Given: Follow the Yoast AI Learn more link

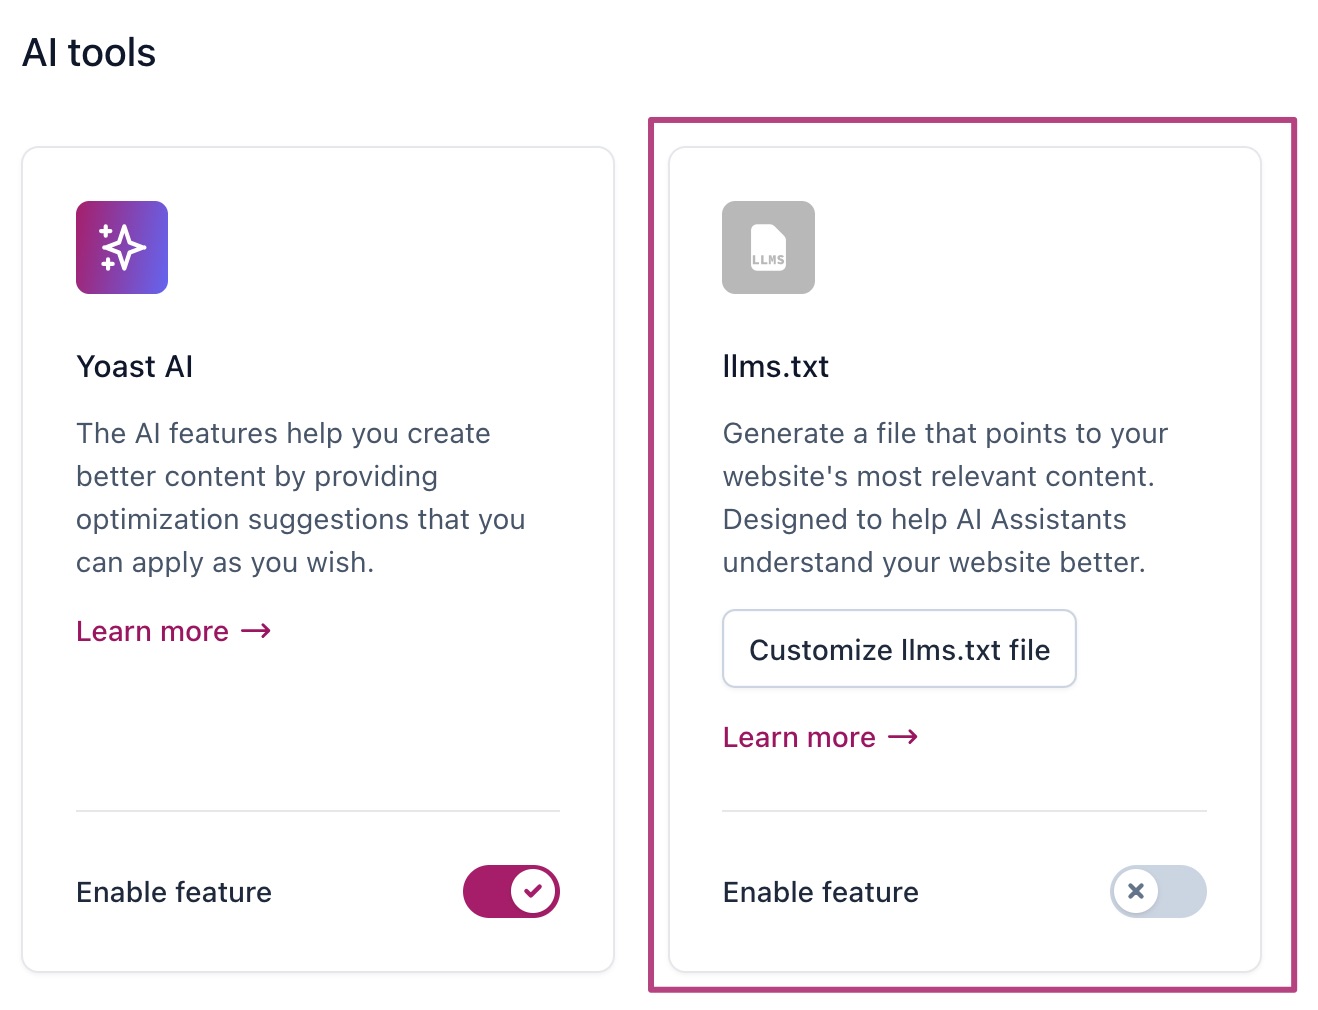Looking at the screenshot, I should click(x=153, y=632).
